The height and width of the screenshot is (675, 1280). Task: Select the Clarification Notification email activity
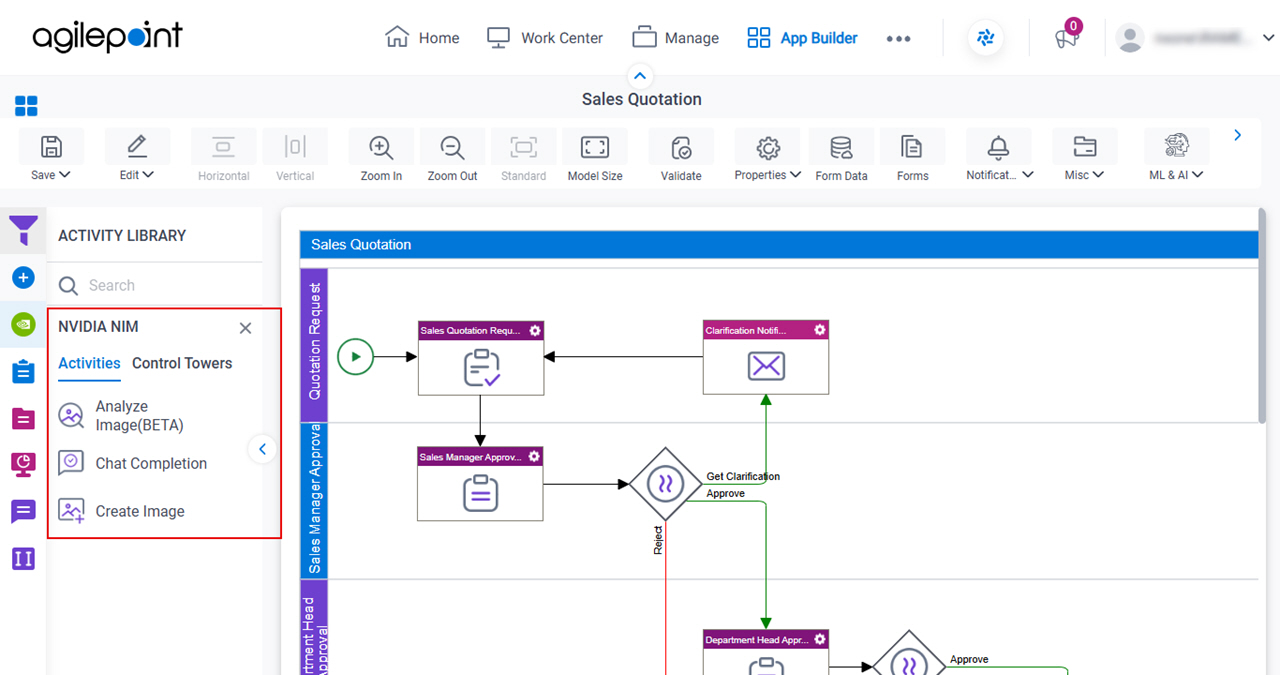tap(766, 358)
